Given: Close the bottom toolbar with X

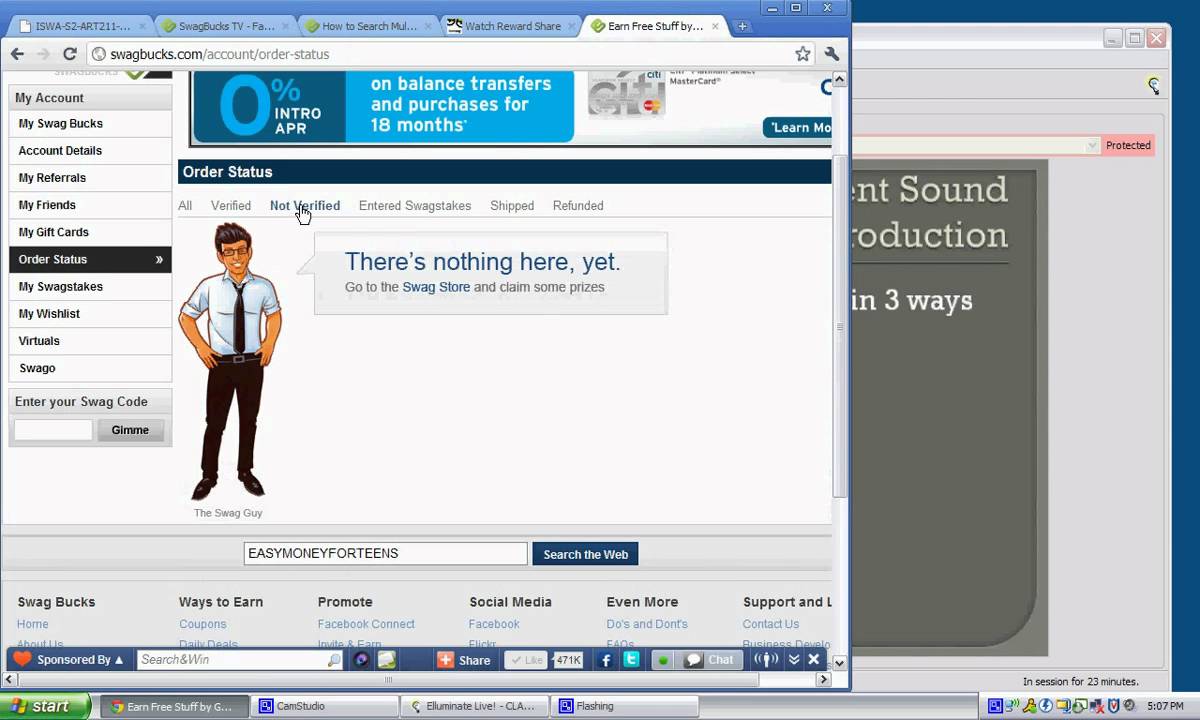Looking at the screenshot, I should (814, 660).
